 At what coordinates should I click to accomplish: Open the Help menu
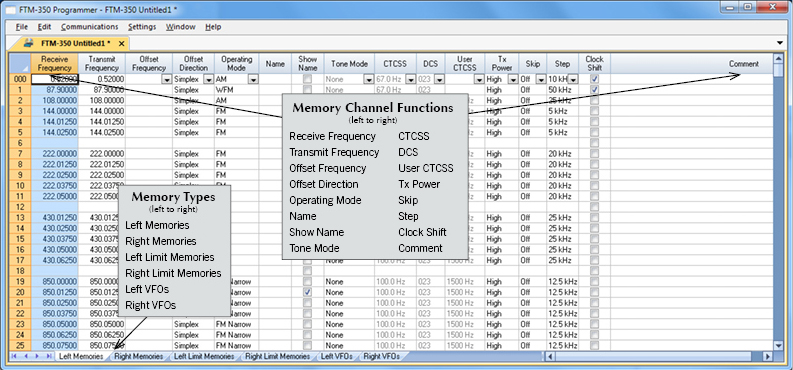pos(213,27)
